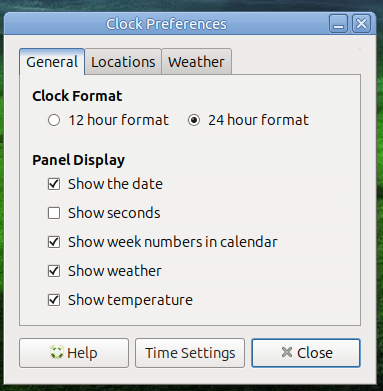
Task: Select the General tab
Action: (52, 62)
